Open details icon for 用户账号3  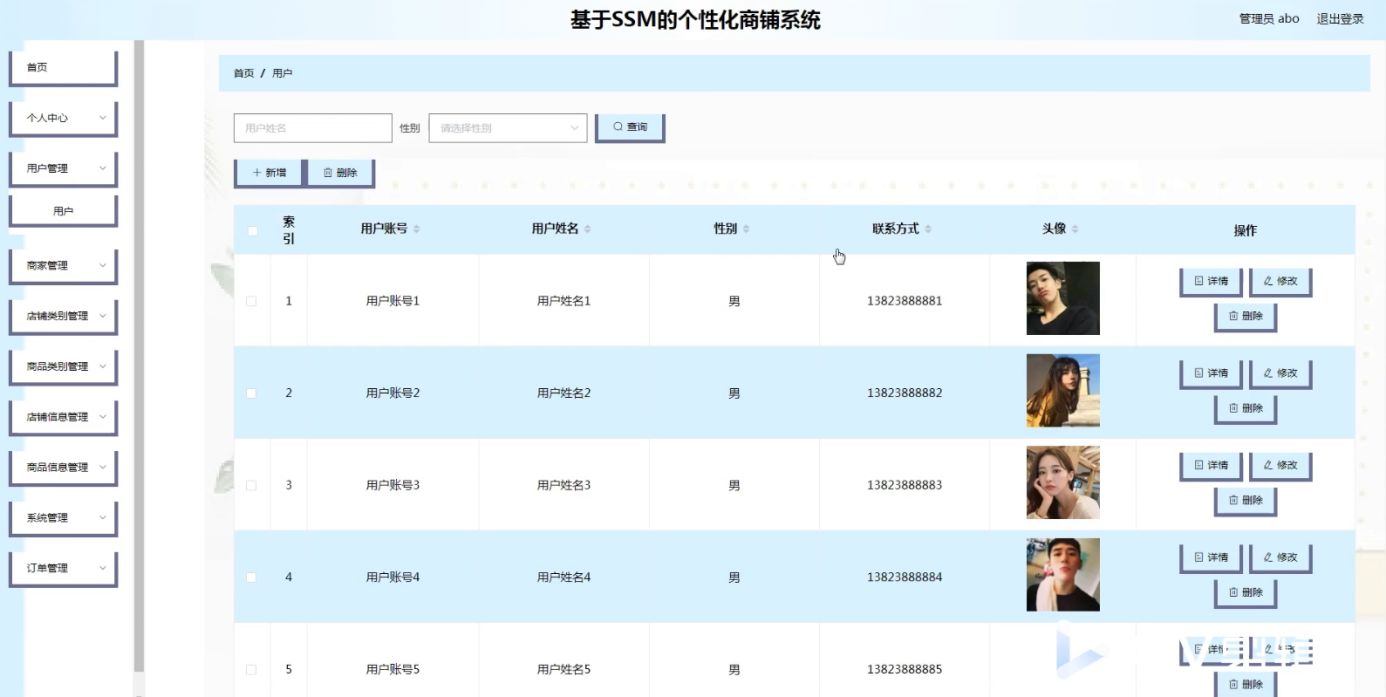tap(1199, 465)
